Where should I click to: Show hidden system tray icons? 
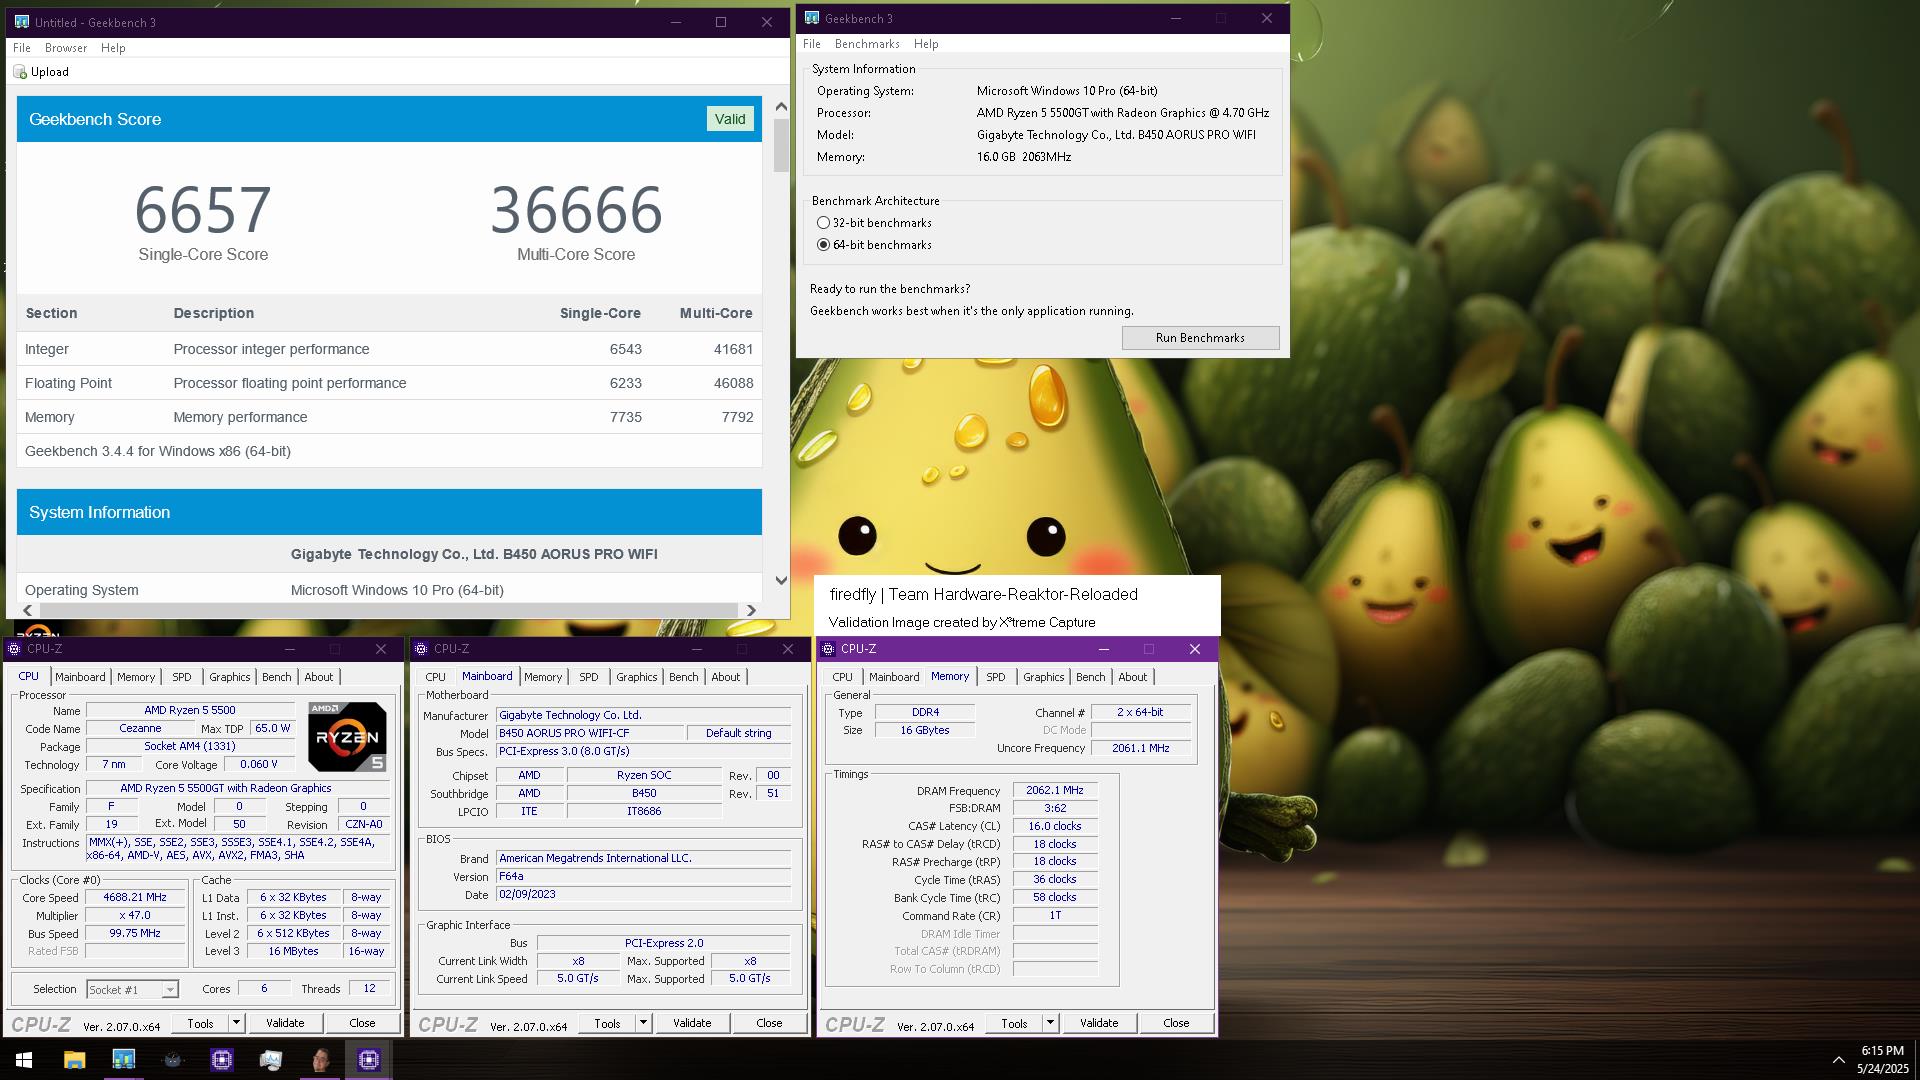[1838, 1060]
